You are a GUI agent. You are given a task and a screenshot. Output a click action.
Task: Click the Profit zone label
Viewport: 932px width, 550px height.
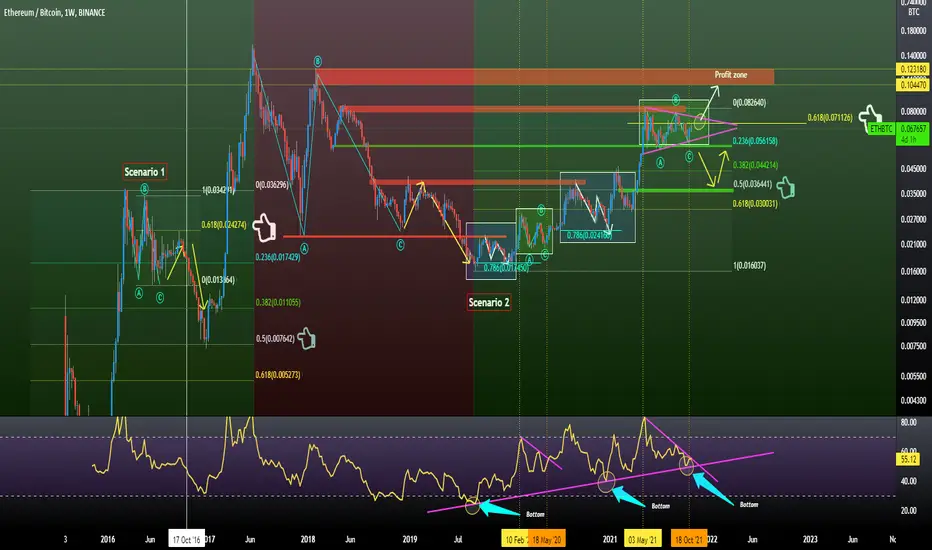click(x=731, y=75)
